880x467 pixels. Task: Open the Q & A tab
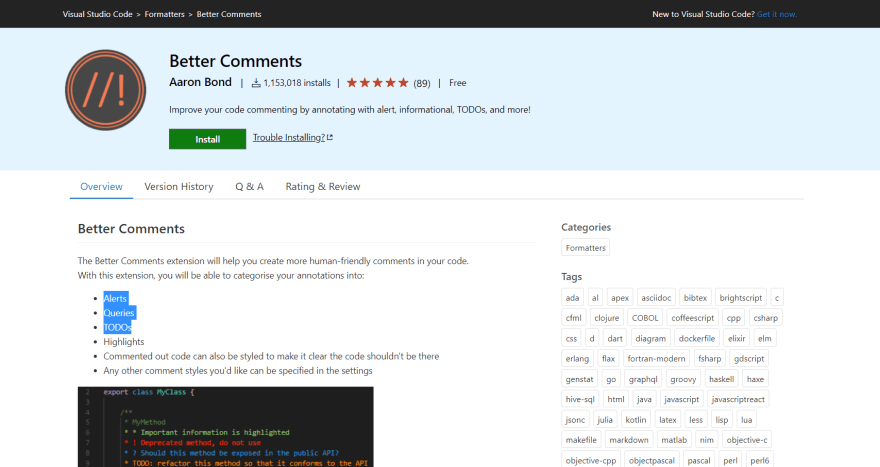tap(249, 186)
